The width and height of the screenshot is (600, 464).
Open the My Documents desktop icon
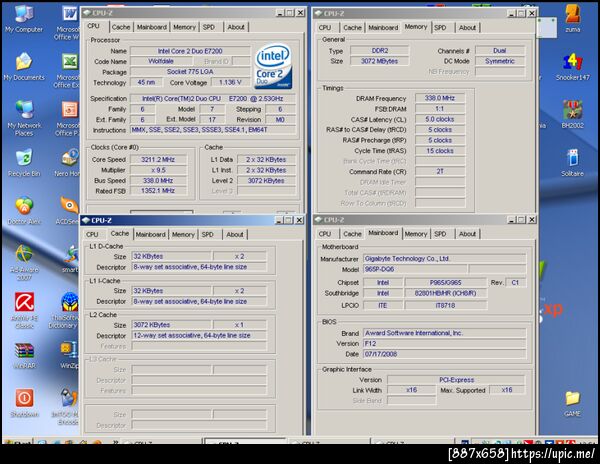click(x=23, y=62)
